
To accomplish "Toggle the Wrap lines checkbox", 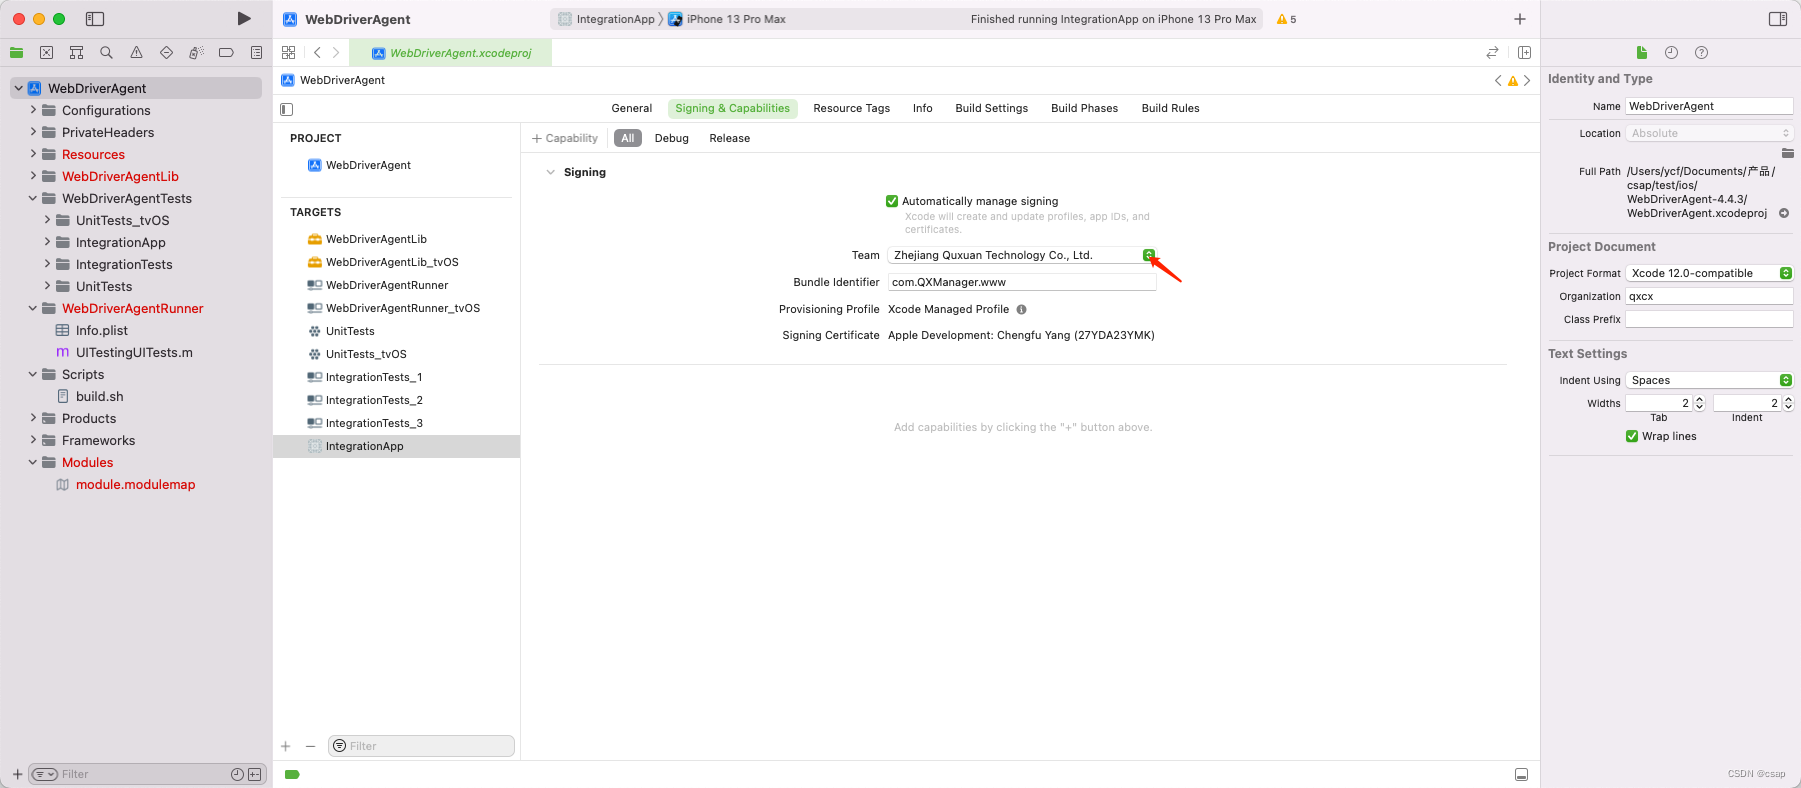I will coord(1632,436).
